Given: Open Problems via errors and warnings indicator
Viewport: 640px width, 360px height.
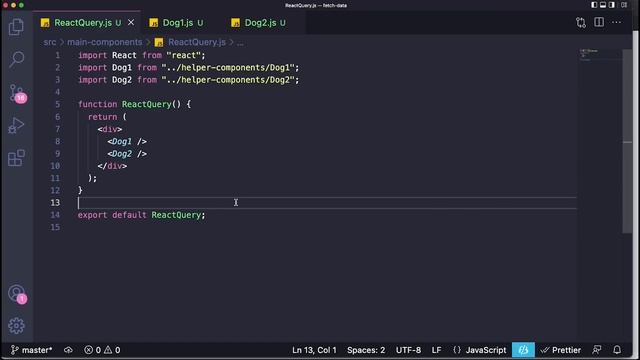Looking at the screenshot, I should coord(102,350).
